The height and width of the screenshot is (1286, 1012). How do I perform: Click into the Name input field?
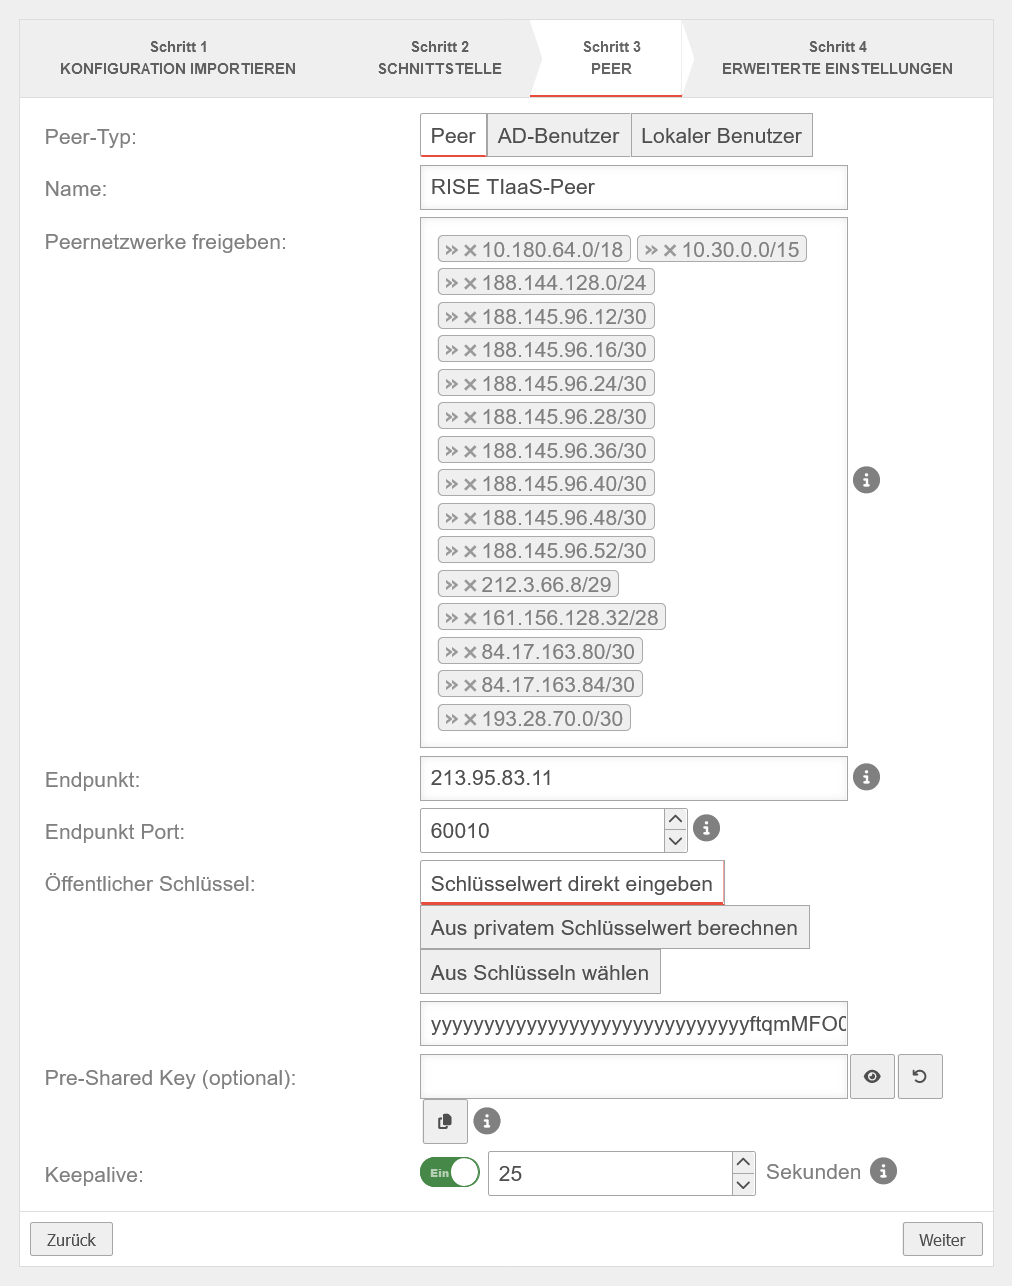[x=633, y=188]
